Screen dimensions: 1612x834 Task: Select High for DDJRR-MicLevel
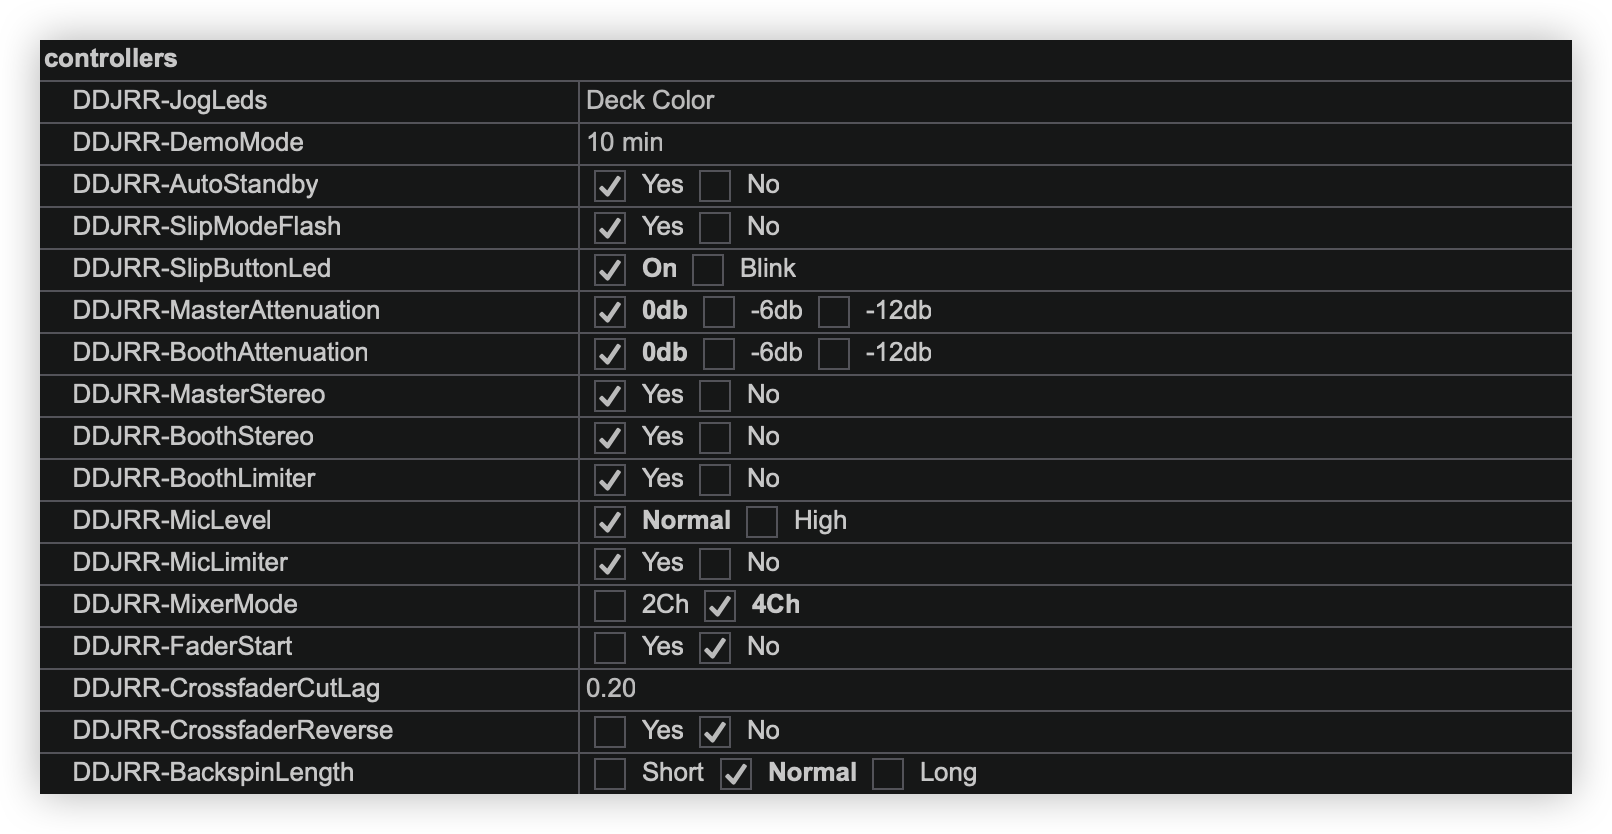[762, 522]
